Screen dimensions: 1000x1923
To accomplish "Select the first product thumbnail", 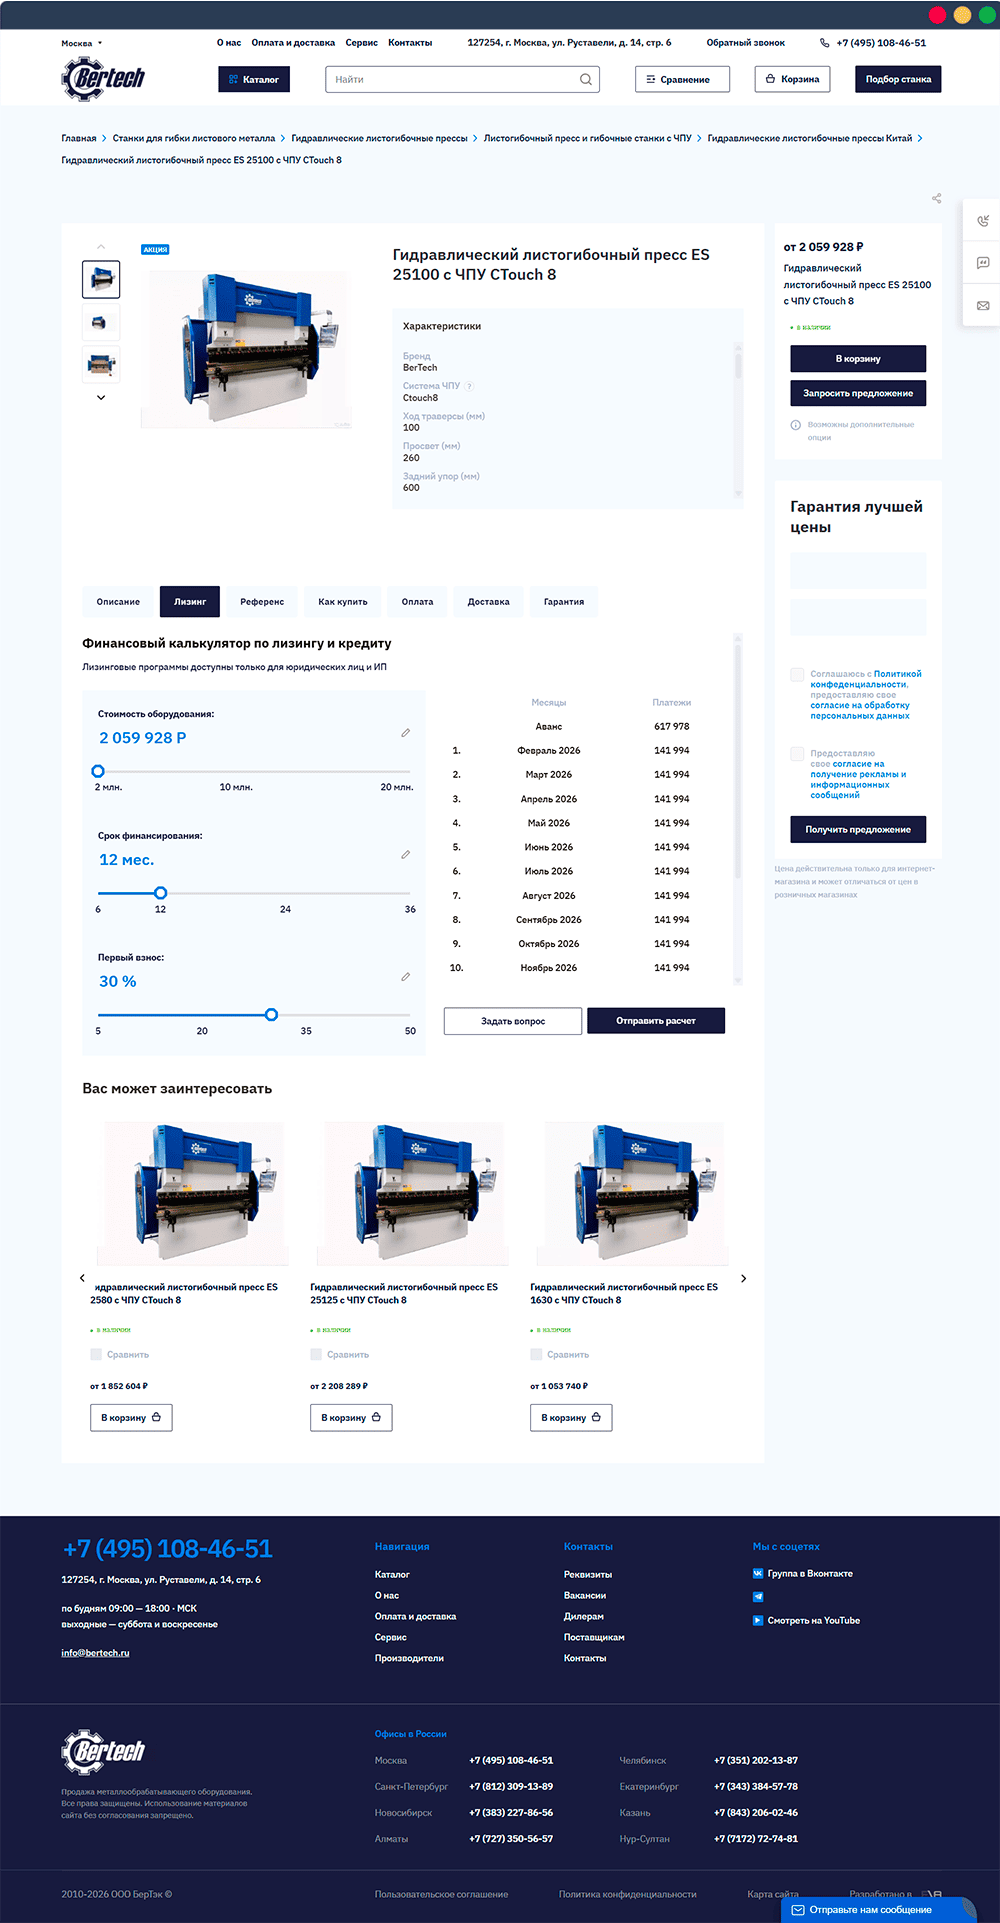I will [101, 280].
